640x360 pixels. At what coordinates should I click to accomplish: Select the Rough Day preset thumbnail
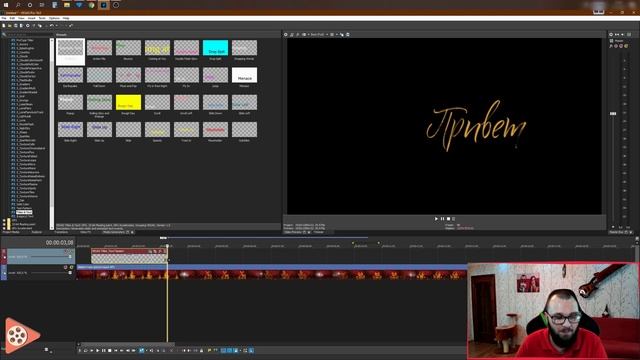click(128, 102)
